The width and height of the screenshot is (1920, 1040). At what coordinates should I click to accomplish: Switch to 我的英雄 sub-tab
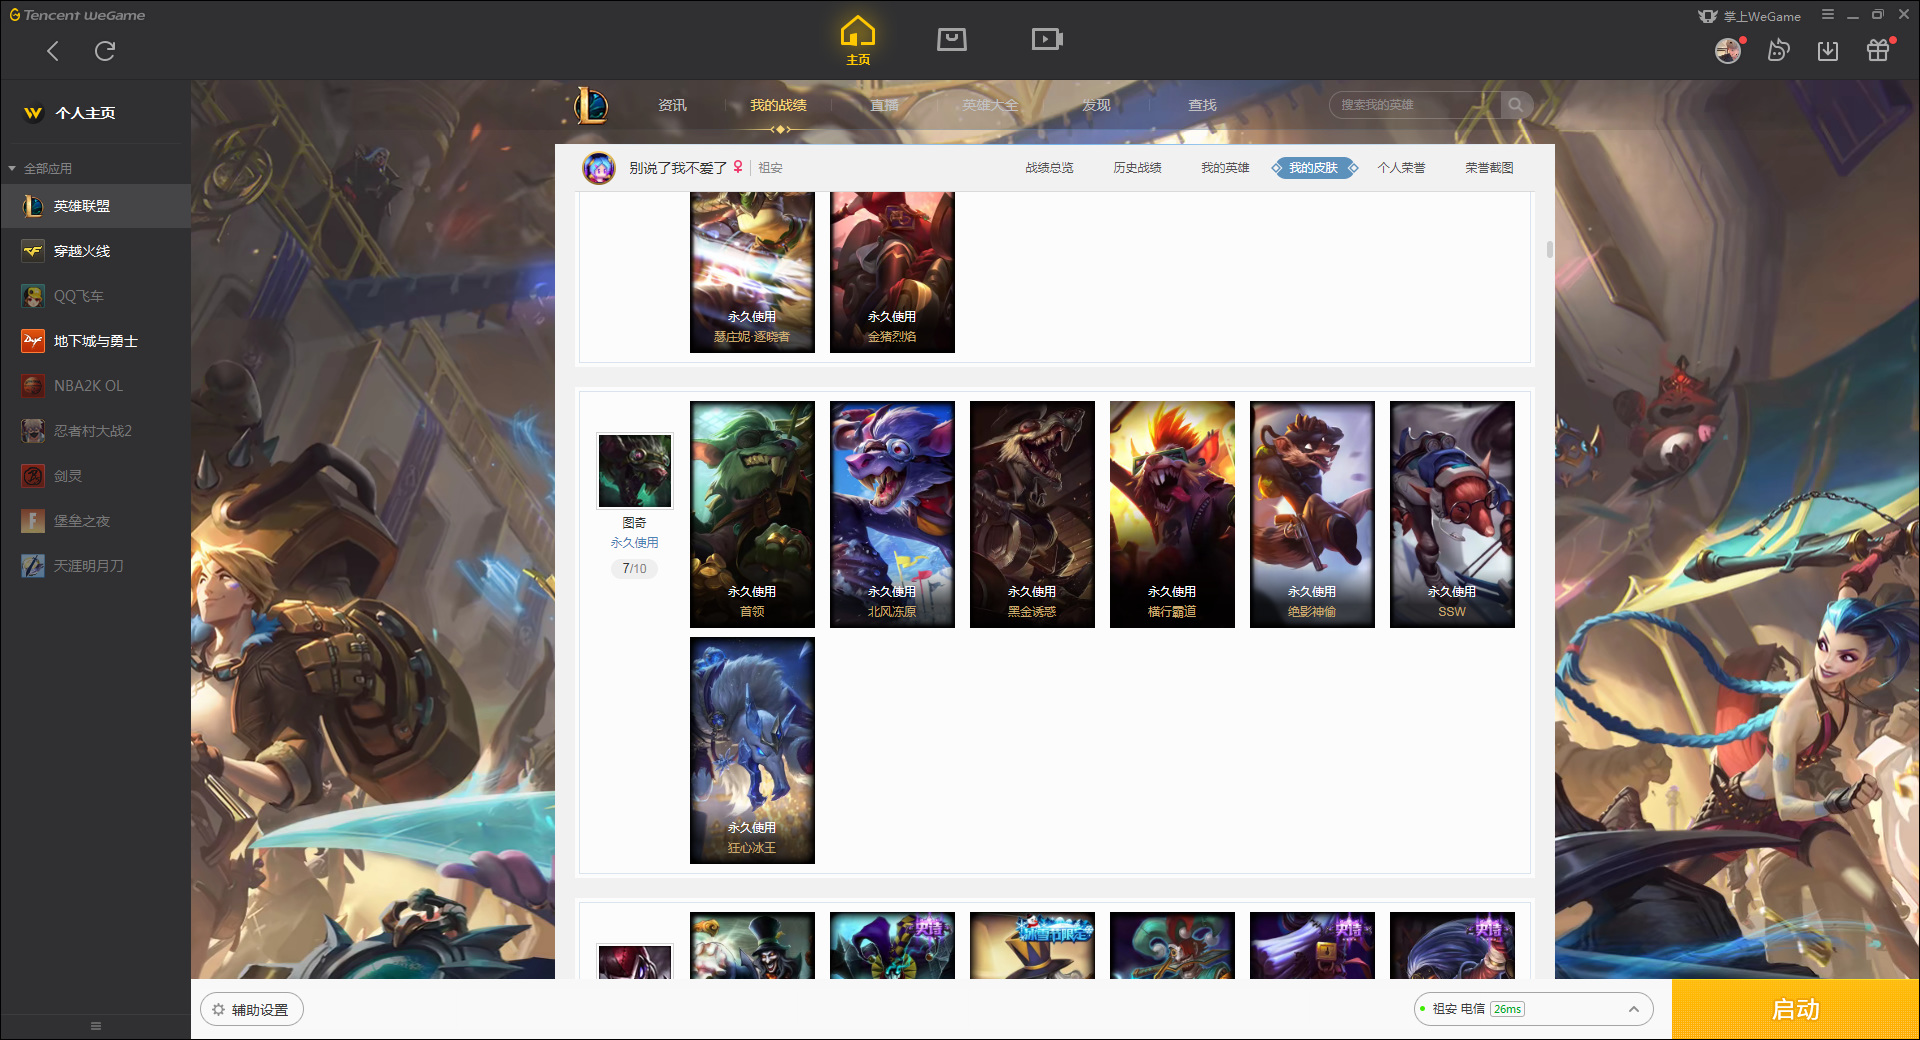(1225, 168)
